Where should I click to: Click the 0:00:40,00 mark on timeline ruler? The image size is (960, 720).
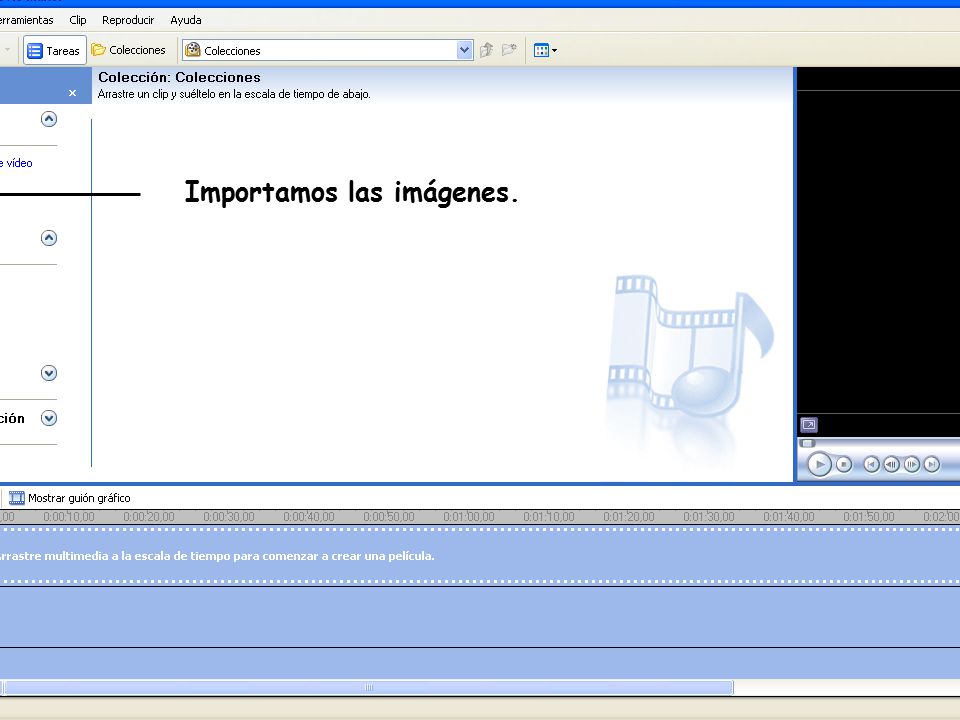click(x=309, y=517)
